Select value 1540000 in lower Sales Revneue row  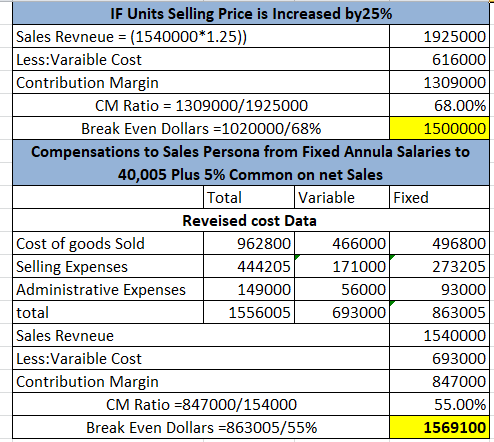coord(439,335)
